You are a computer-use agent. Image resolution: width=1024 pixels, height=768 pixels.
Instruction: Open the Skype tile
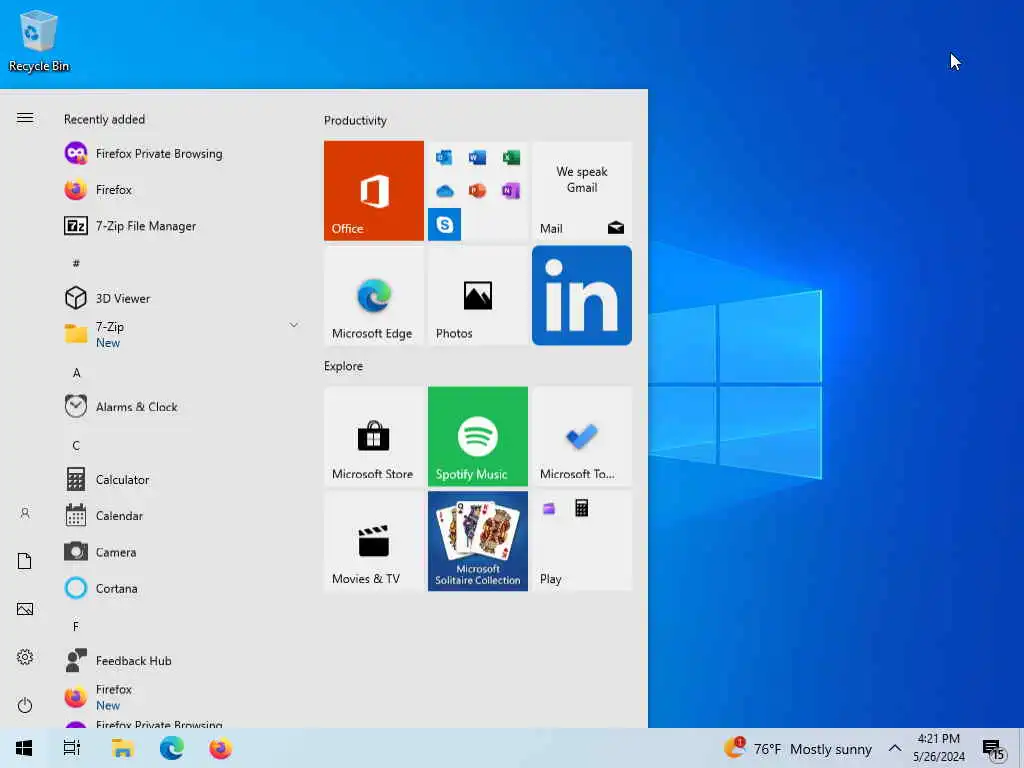(445, 225)
